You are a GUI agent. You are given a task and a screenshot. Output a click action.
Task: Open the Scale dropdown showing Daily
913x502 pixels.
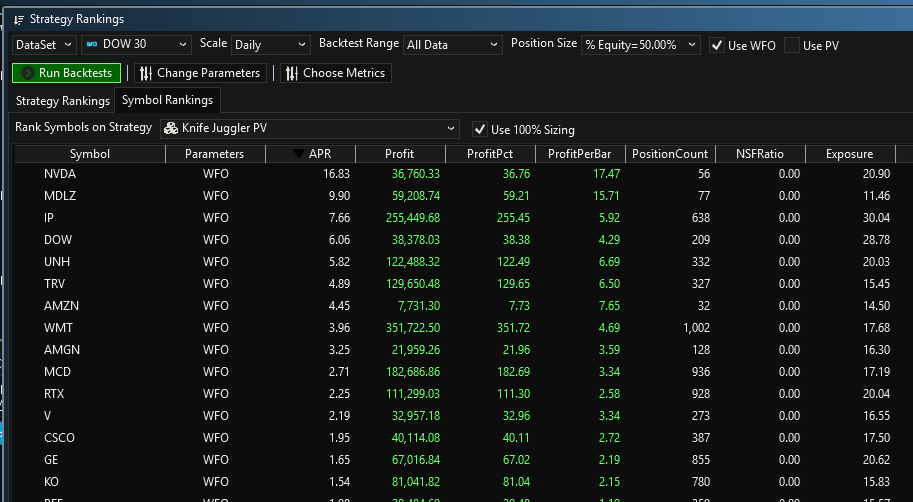click(x=271, y=45)
